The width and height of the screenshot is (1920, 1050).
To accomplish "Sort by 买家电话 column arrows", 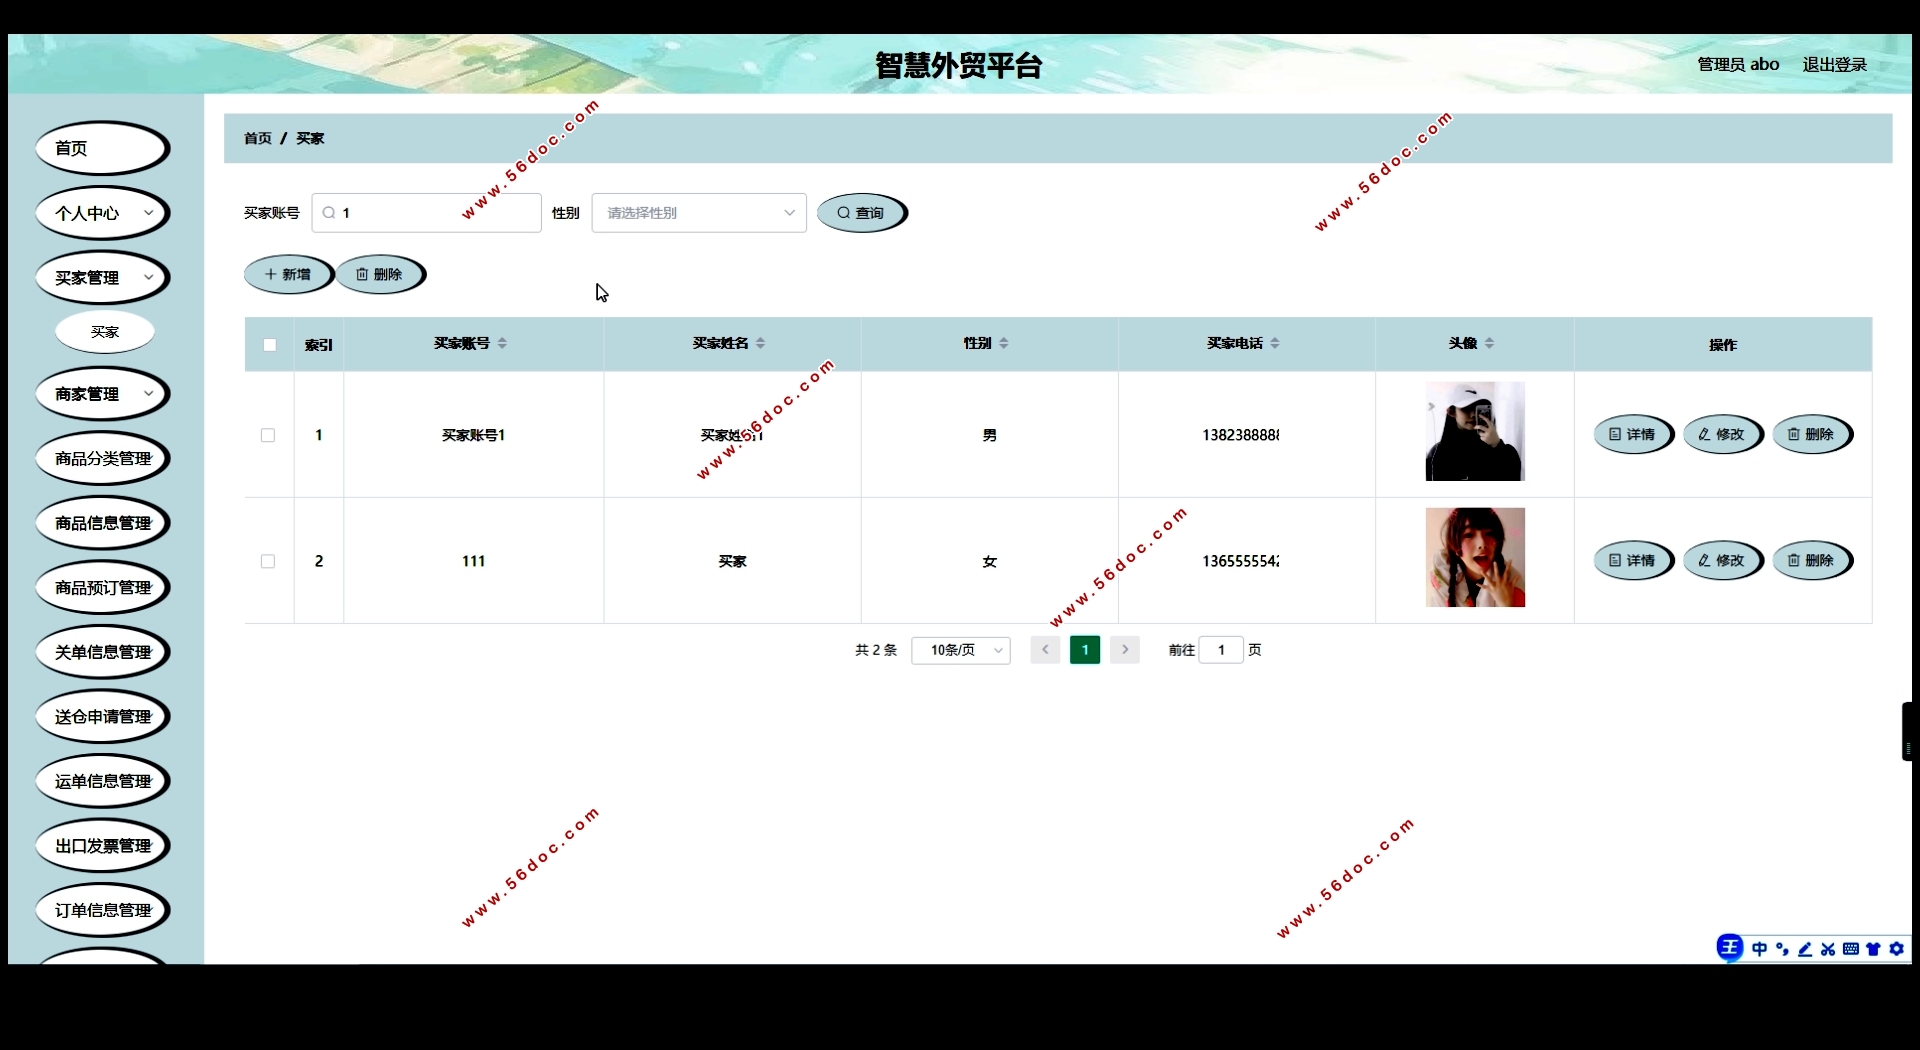I will point(1275,343).
